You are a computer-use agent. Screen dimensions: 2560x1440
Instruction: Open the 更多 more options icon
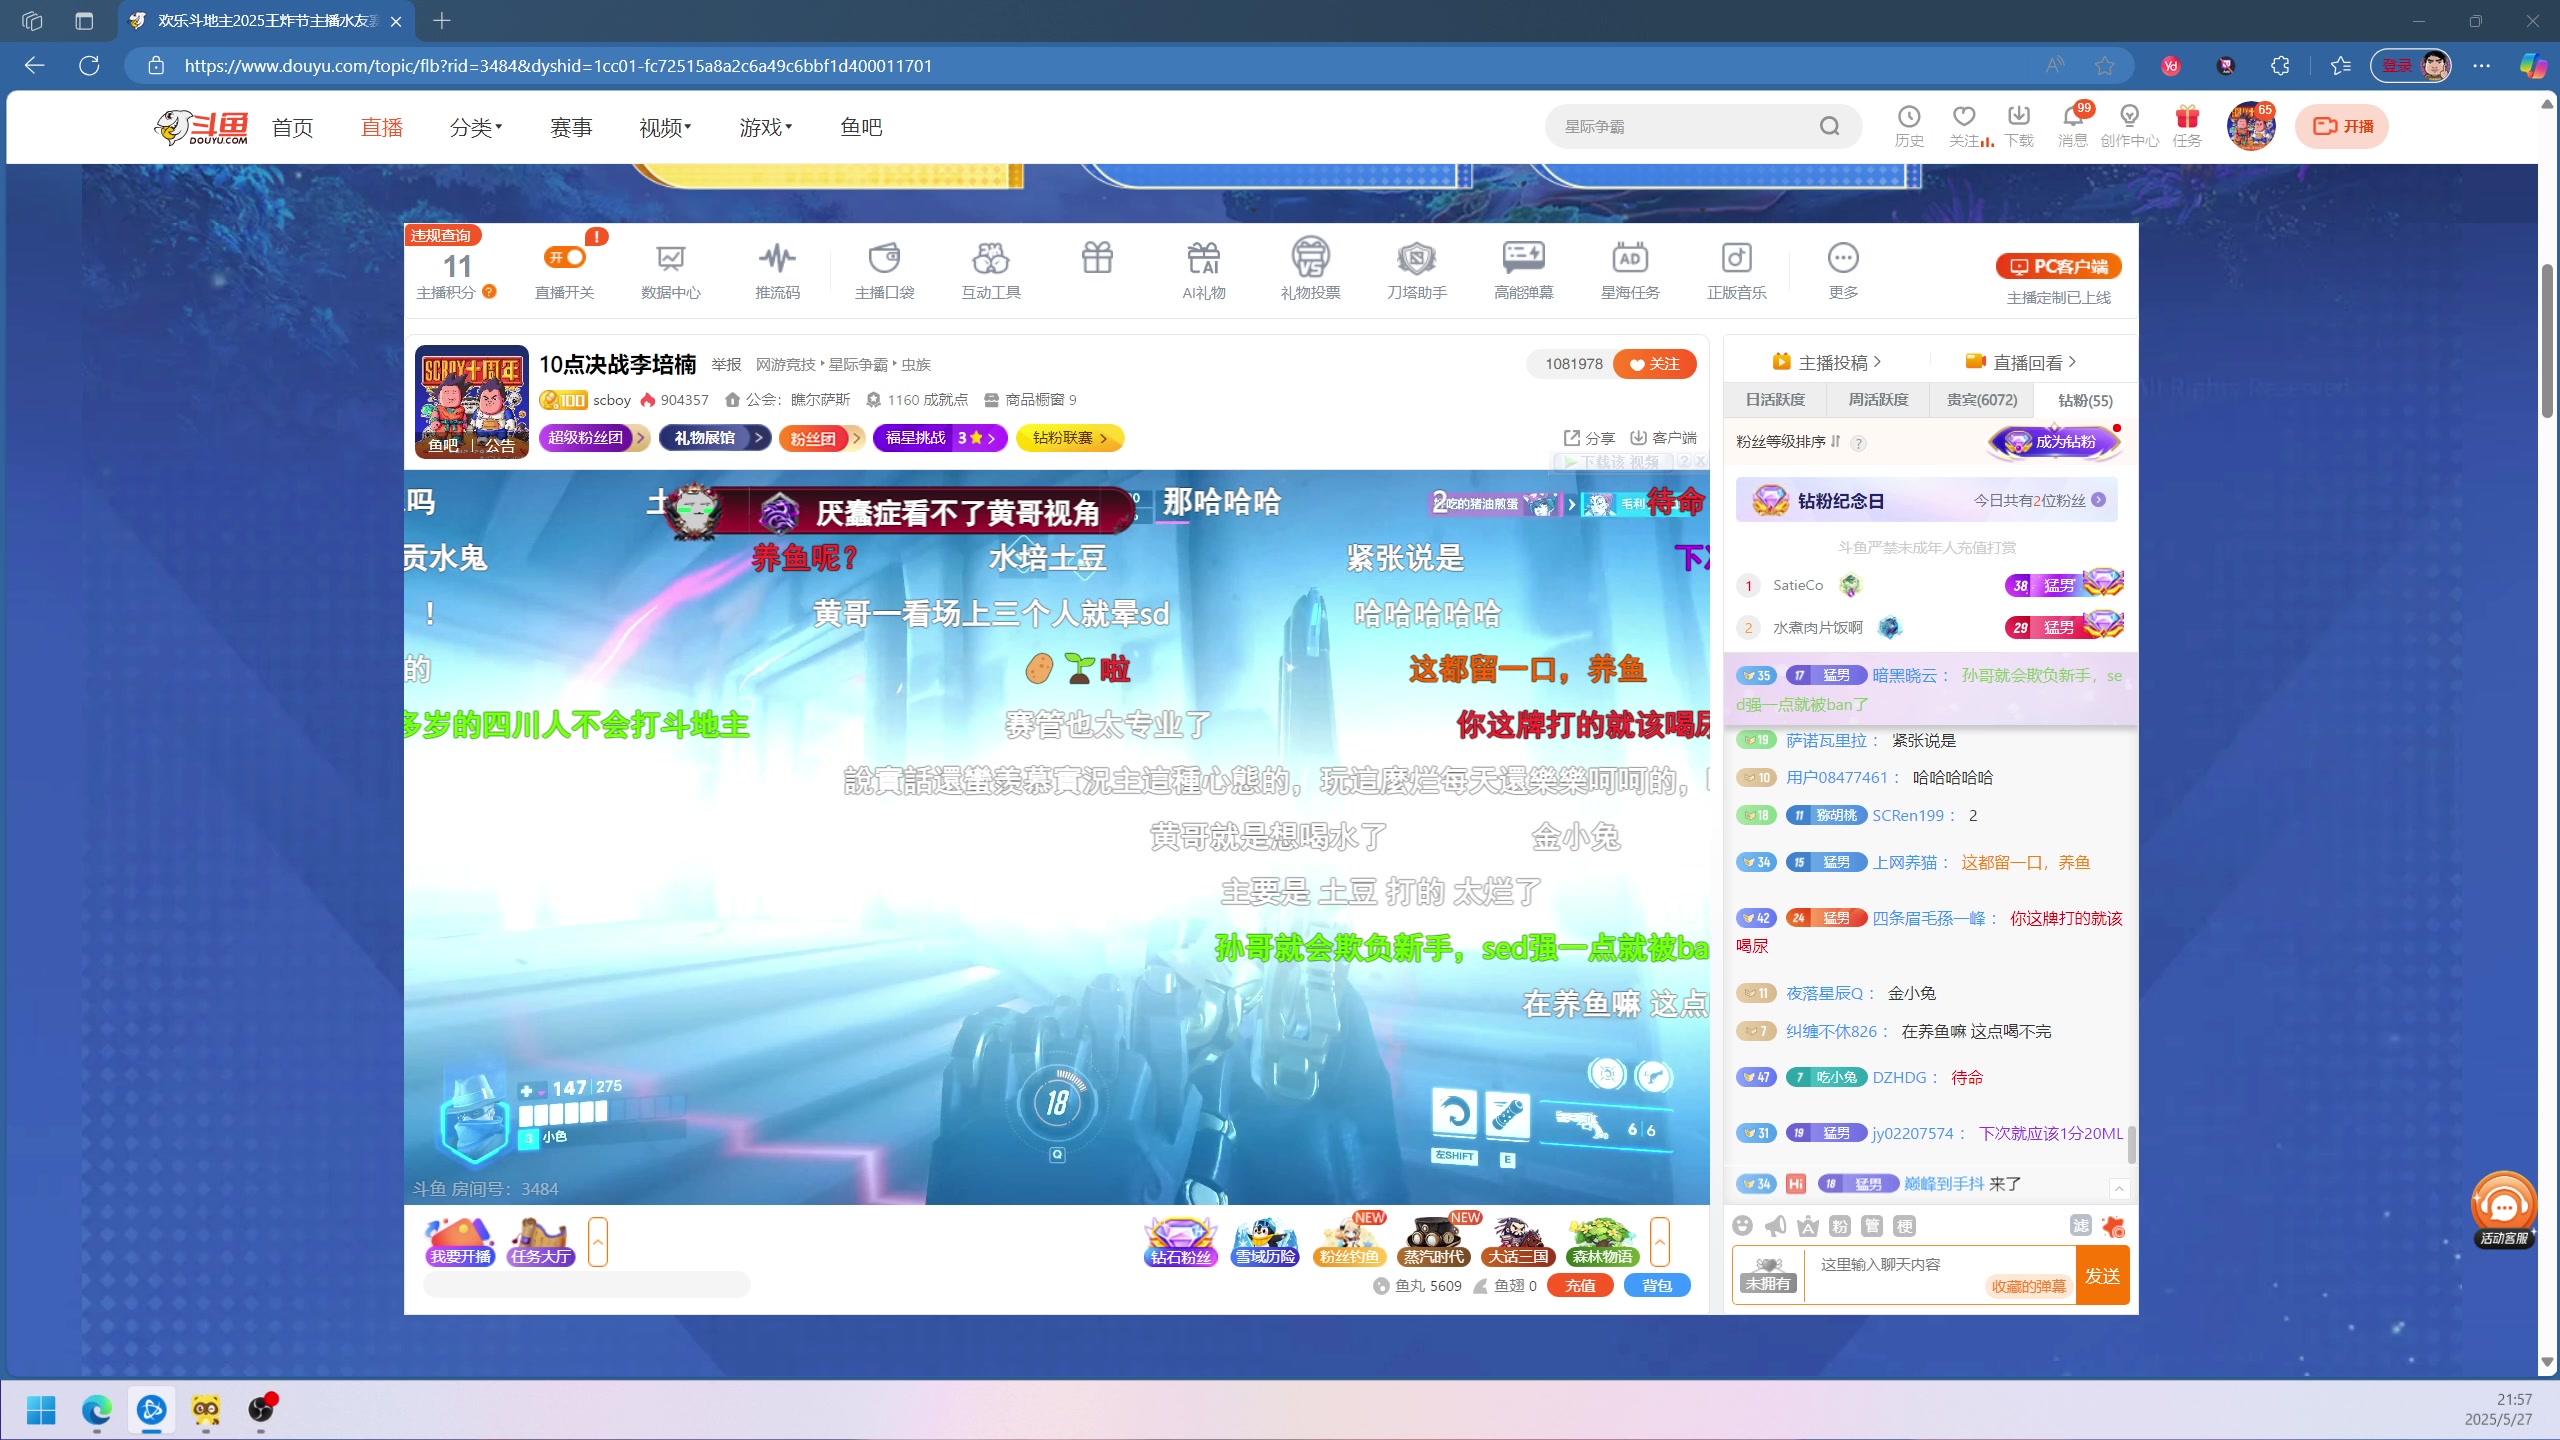point(1843,270)
